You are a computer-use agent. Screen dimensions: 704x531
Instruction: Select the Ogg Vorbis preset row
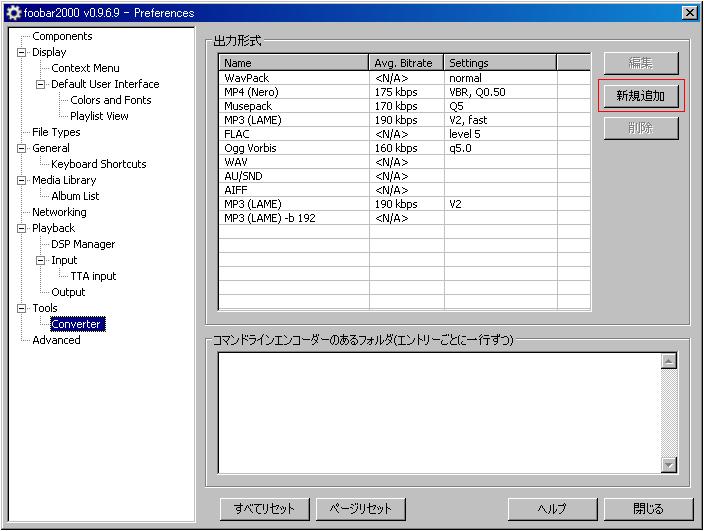click(x=405, y=148)
